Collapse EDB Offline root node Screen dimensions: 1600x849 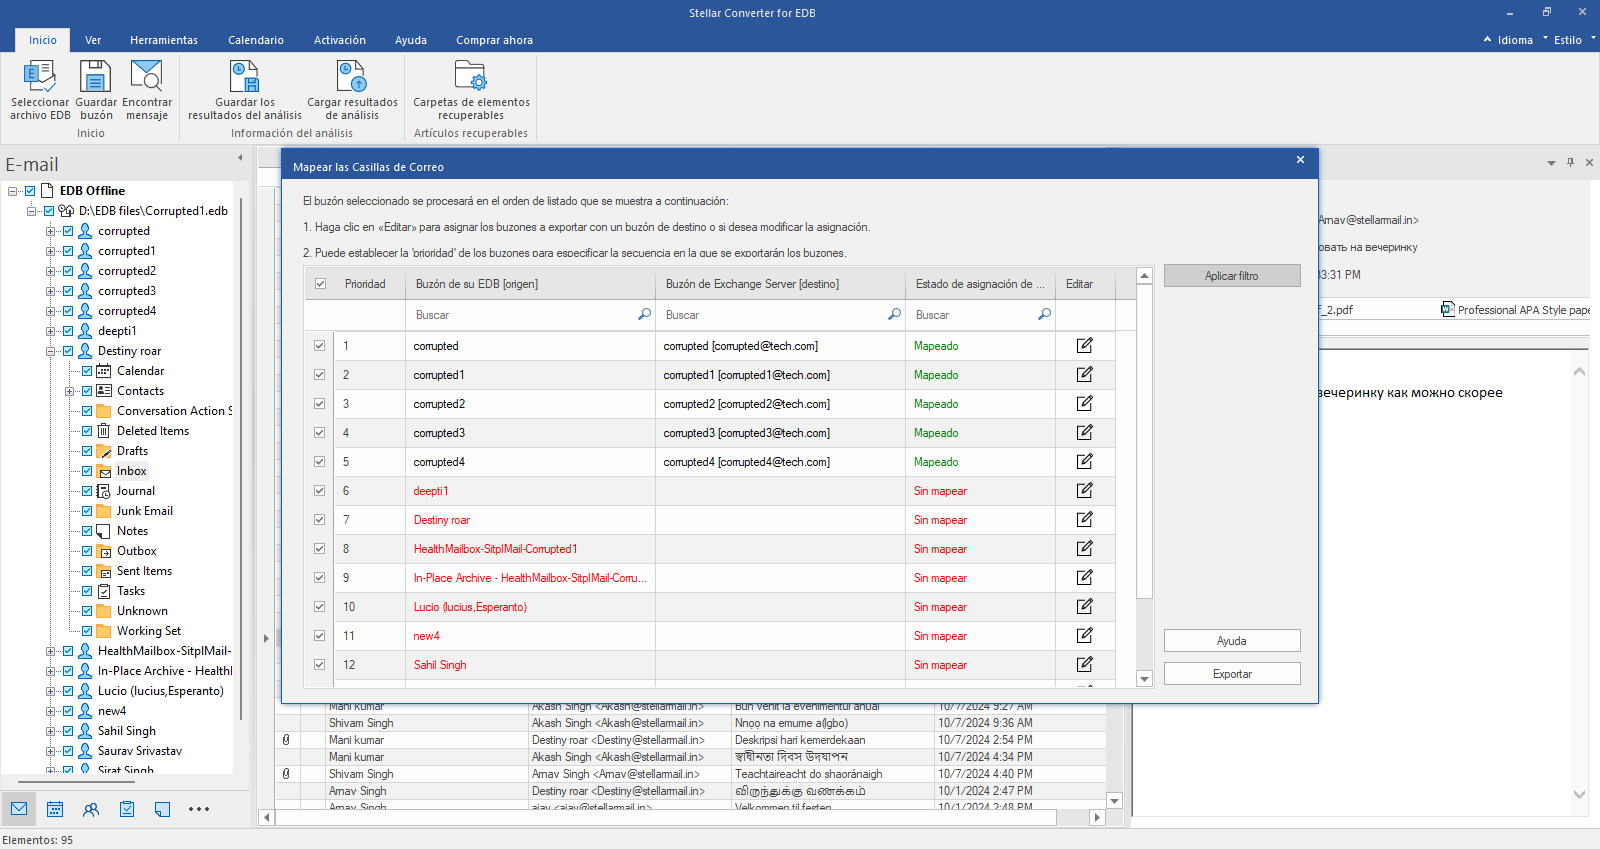tap(12, 191)
